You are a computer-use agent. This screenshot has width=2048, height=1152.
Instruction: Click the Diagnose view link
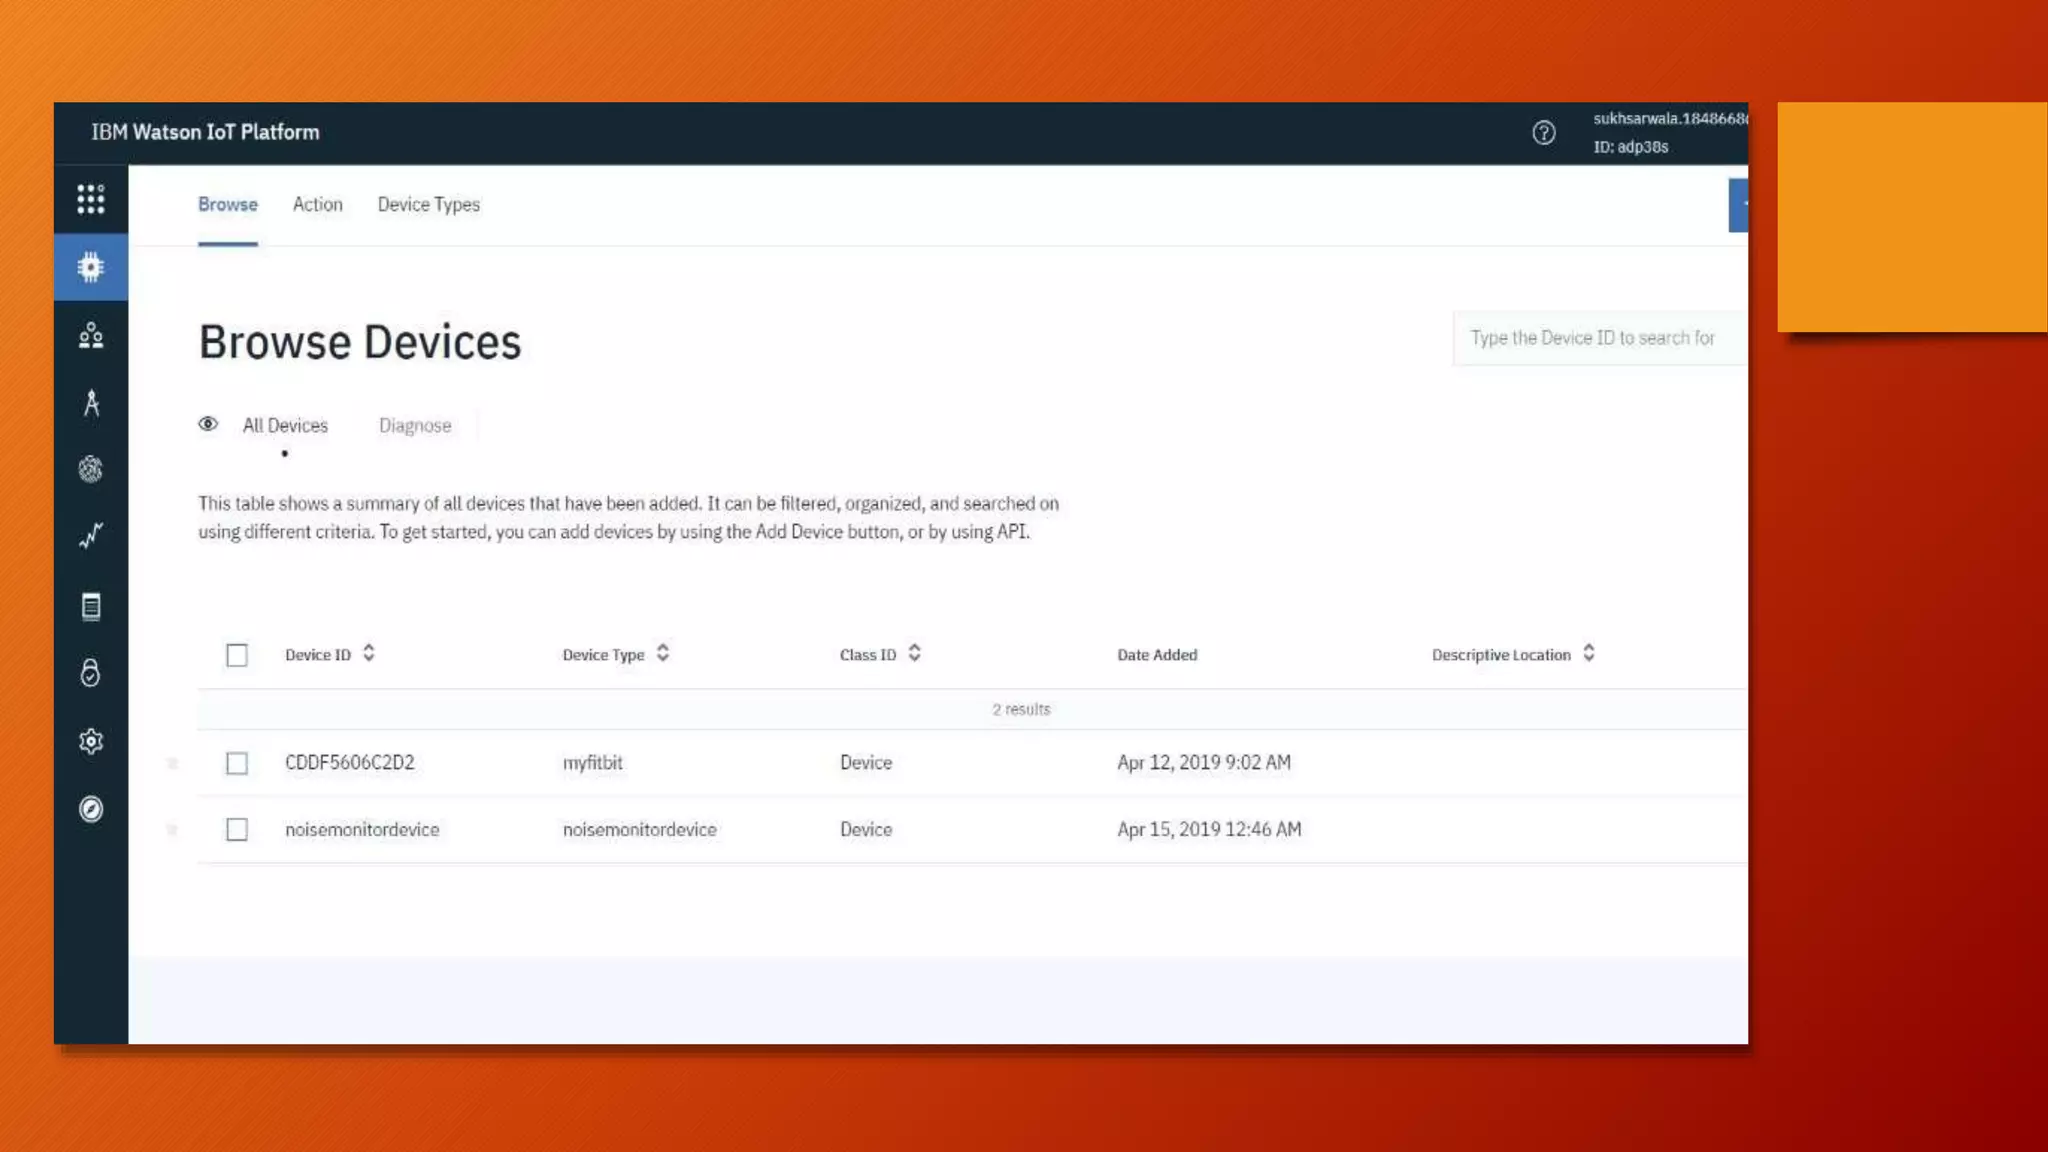415,426
